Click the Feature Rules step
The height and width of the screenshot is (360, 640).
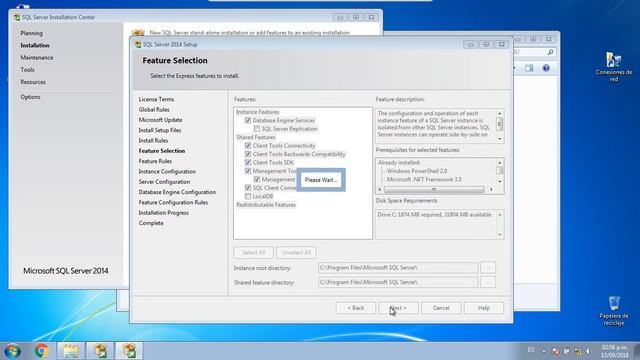[155, 161]
